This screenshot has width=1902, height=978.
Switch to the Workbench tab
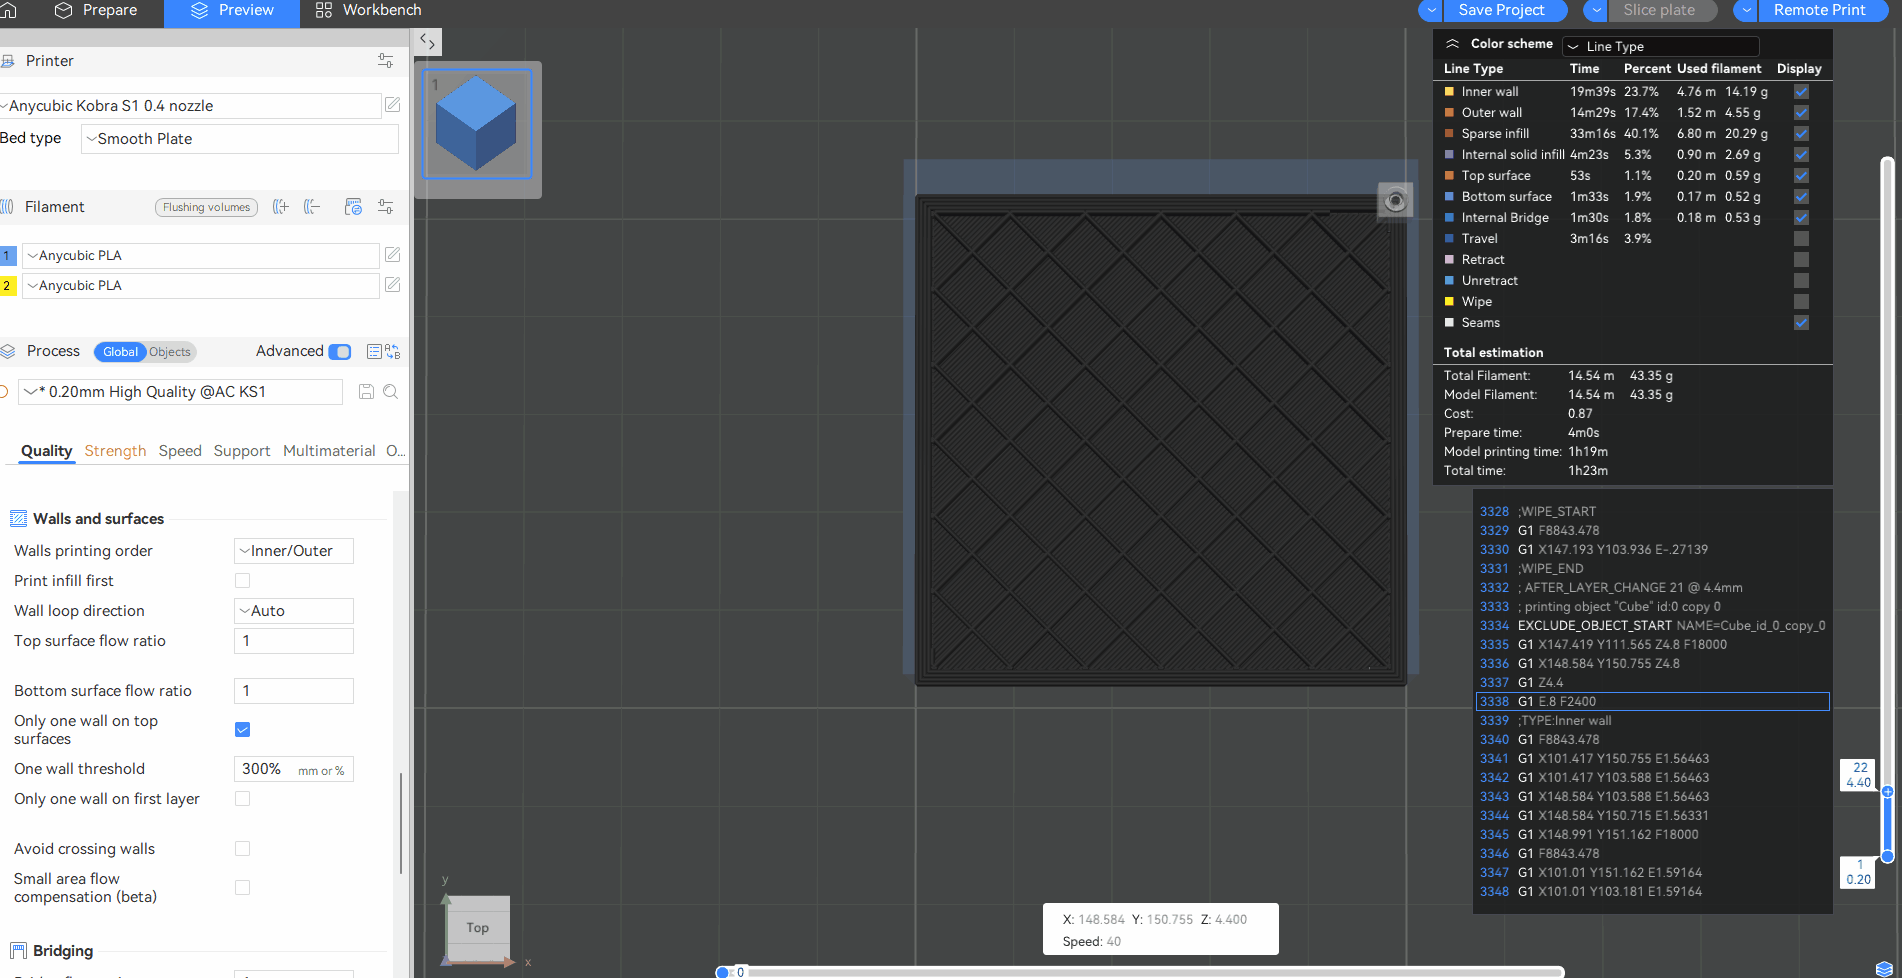[x=368, y=11]
